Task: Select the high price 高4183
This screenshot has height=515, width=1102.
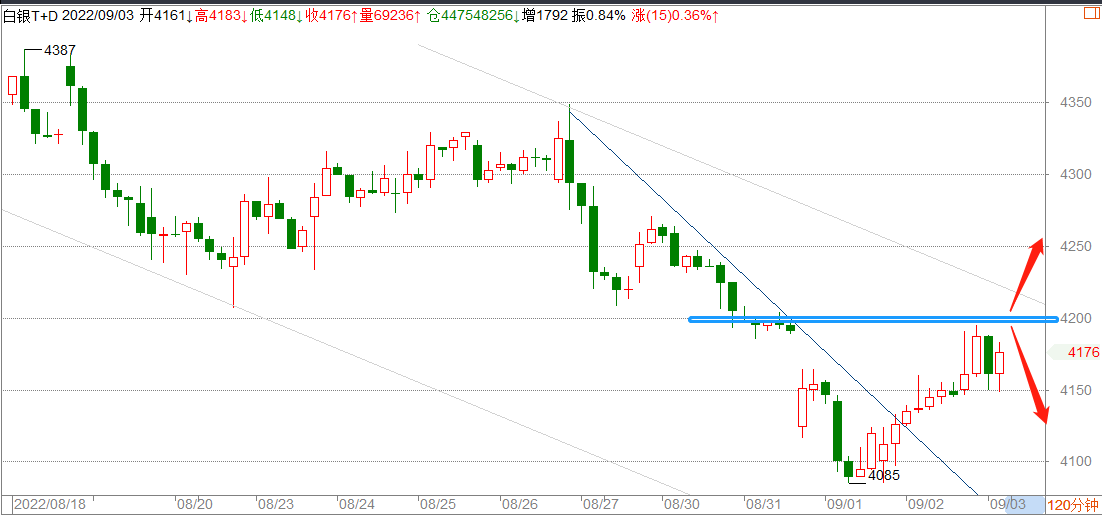Action: [218, 15]
